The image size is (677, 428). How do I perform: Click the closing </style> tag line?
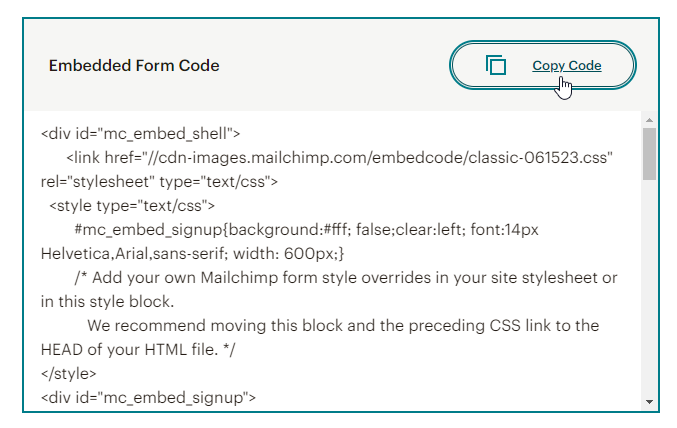tap(69, 373)
